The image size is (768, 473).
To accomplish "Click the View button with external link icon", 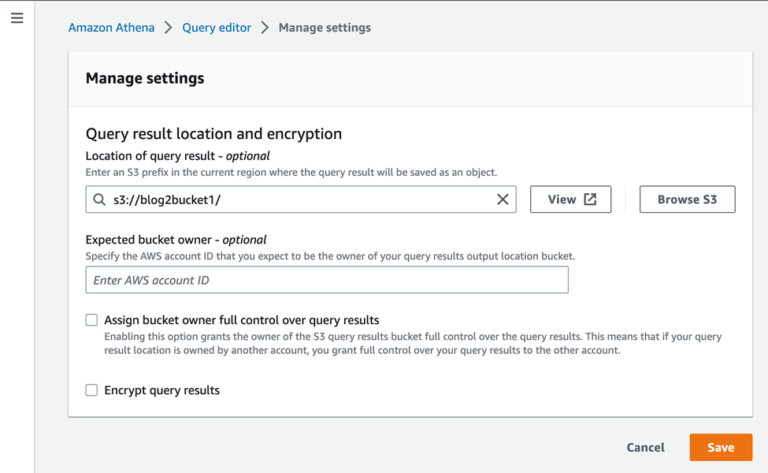I will (x=571, y=199).
